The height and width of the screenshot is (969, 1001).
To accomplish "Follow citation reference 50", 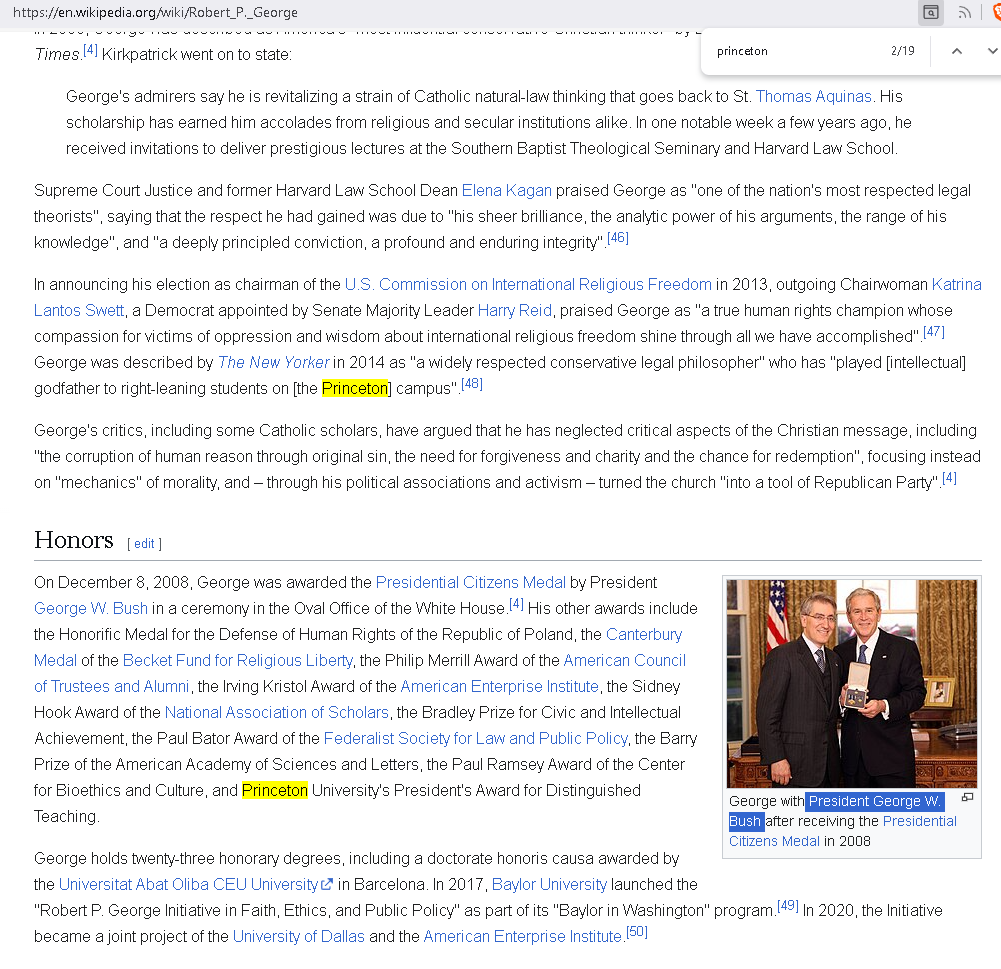I will click(636, 932).
